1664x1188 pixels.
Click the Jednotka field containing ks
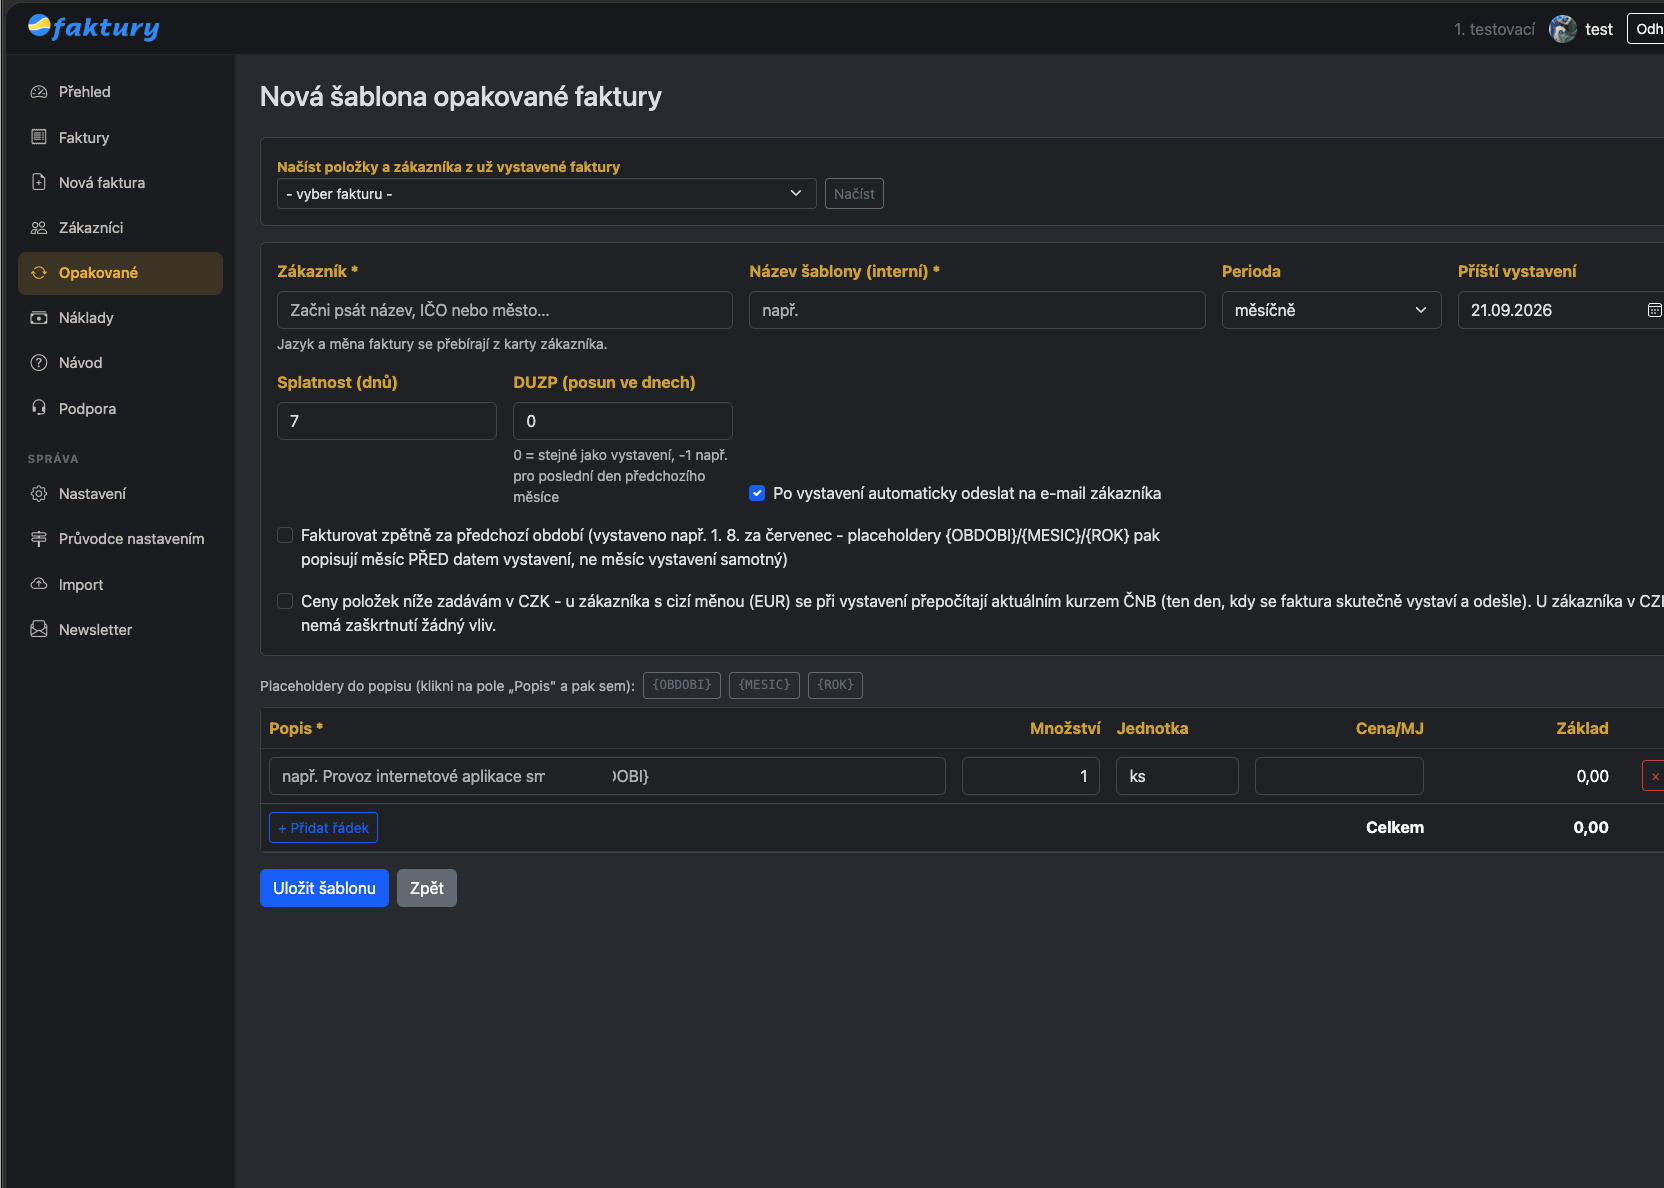(1177, 776)
